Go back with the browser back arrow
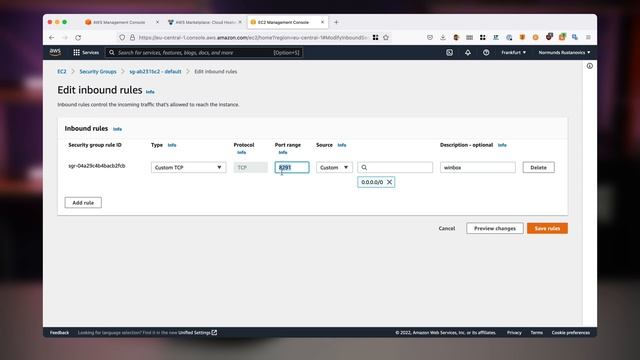The height and width of the screenshot is (360, 640). tap(51, 38)
